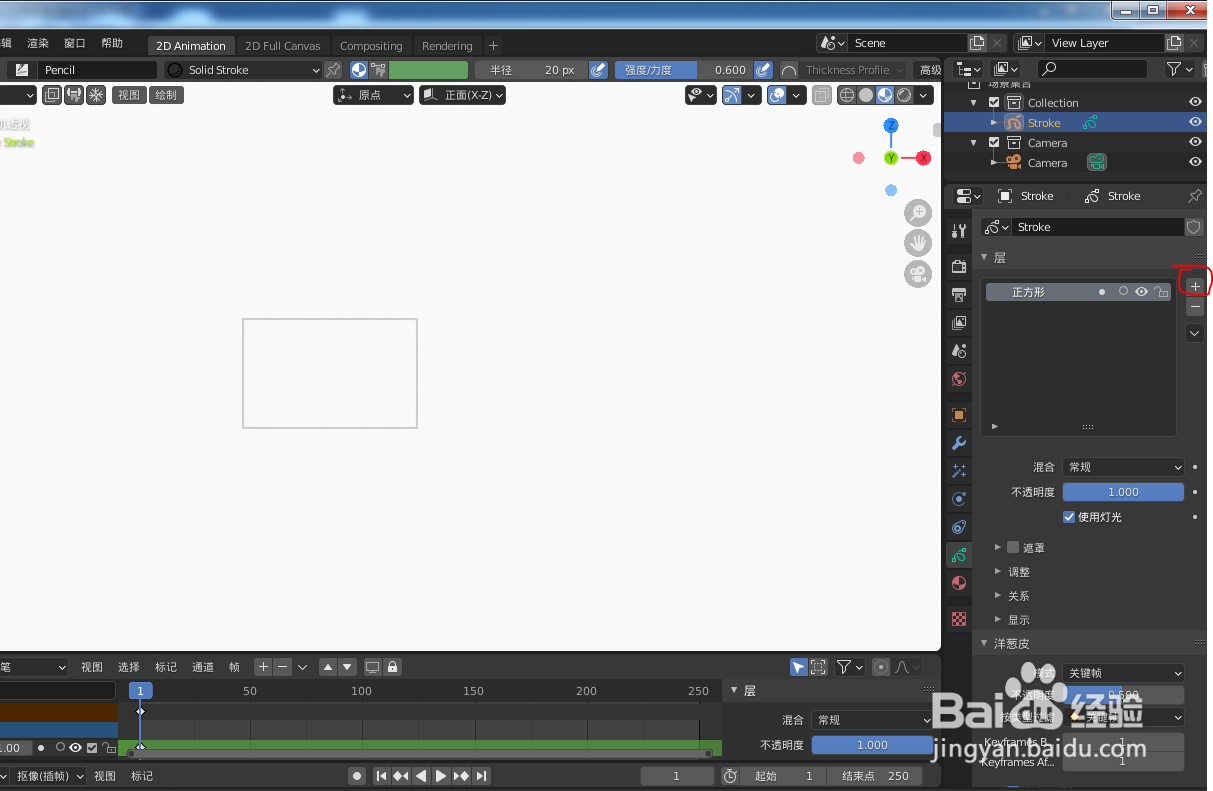1213x791 pixels.
Task: Pin the properties editor context
Action: 1194,196
